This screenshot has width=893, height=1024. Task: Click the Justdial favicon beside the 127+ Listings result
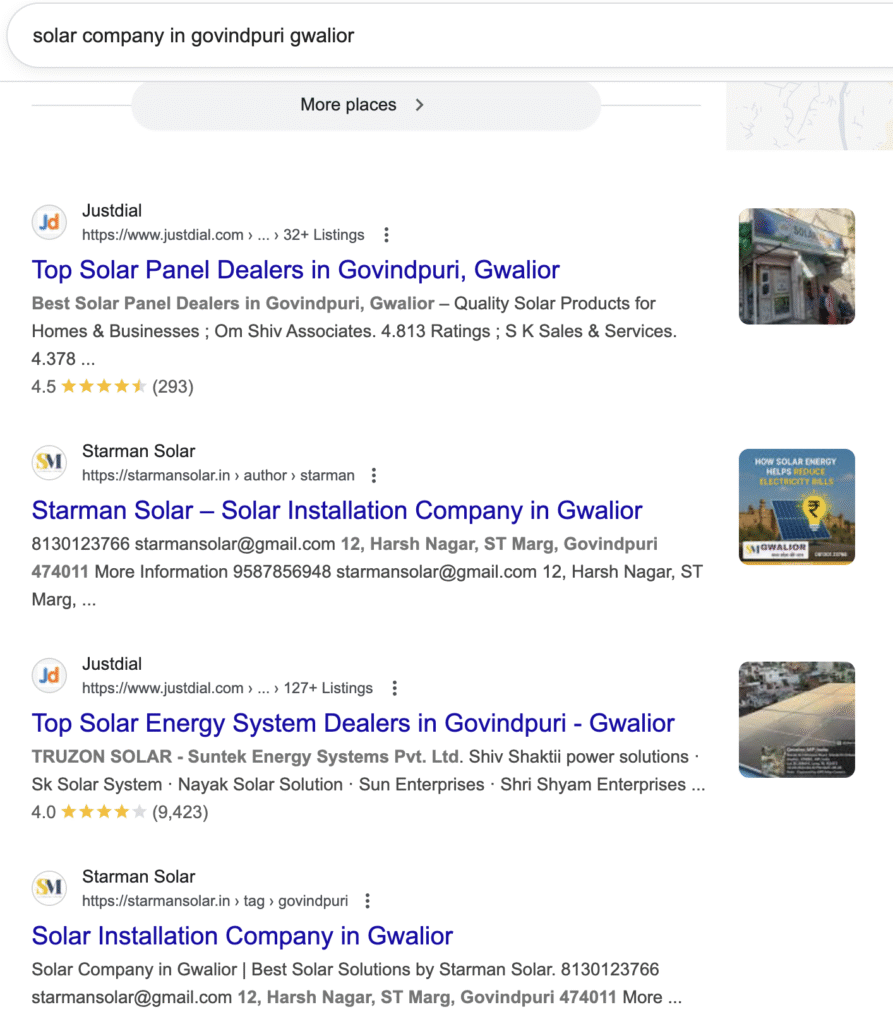pyautogui.click(x=49, y=675)
